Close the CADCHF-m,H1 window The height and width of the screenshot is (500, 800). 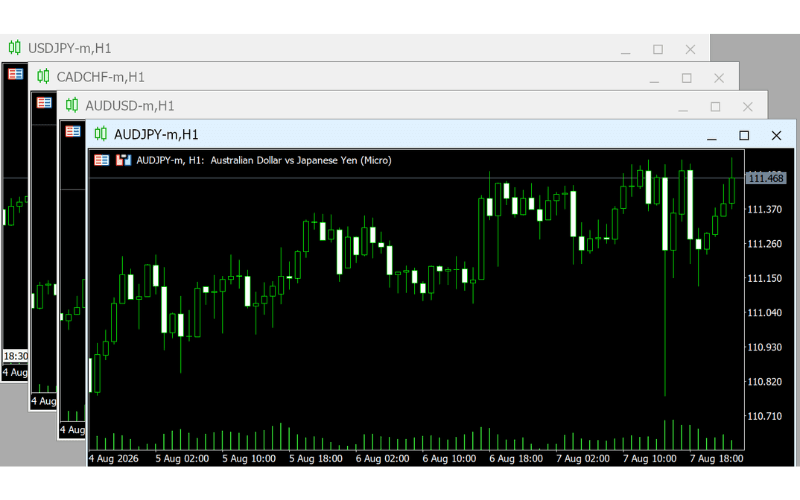(x=718, y=78)
